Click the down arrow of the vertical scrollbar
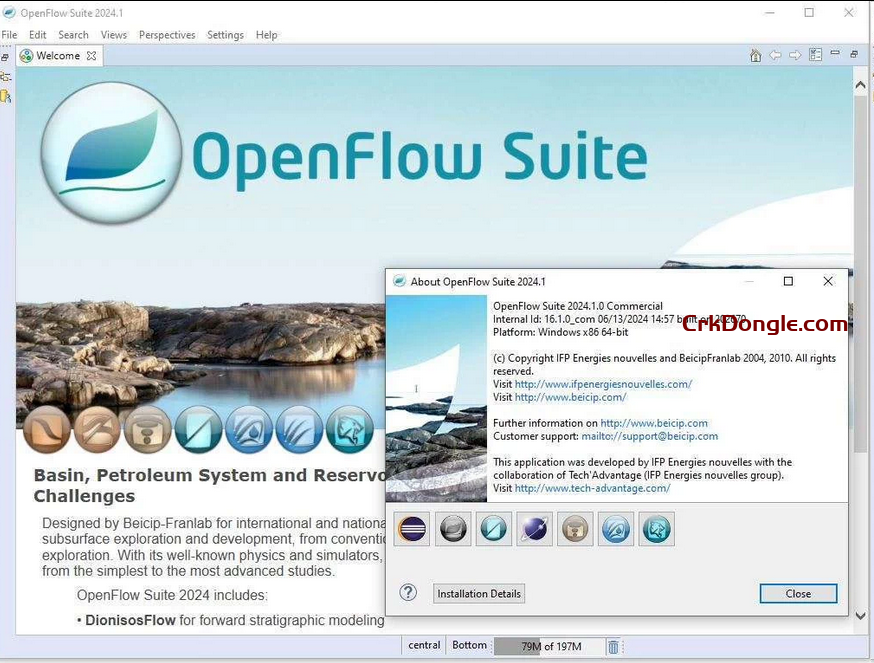This screenshot has width=874, height=663. tap(860, 616)
